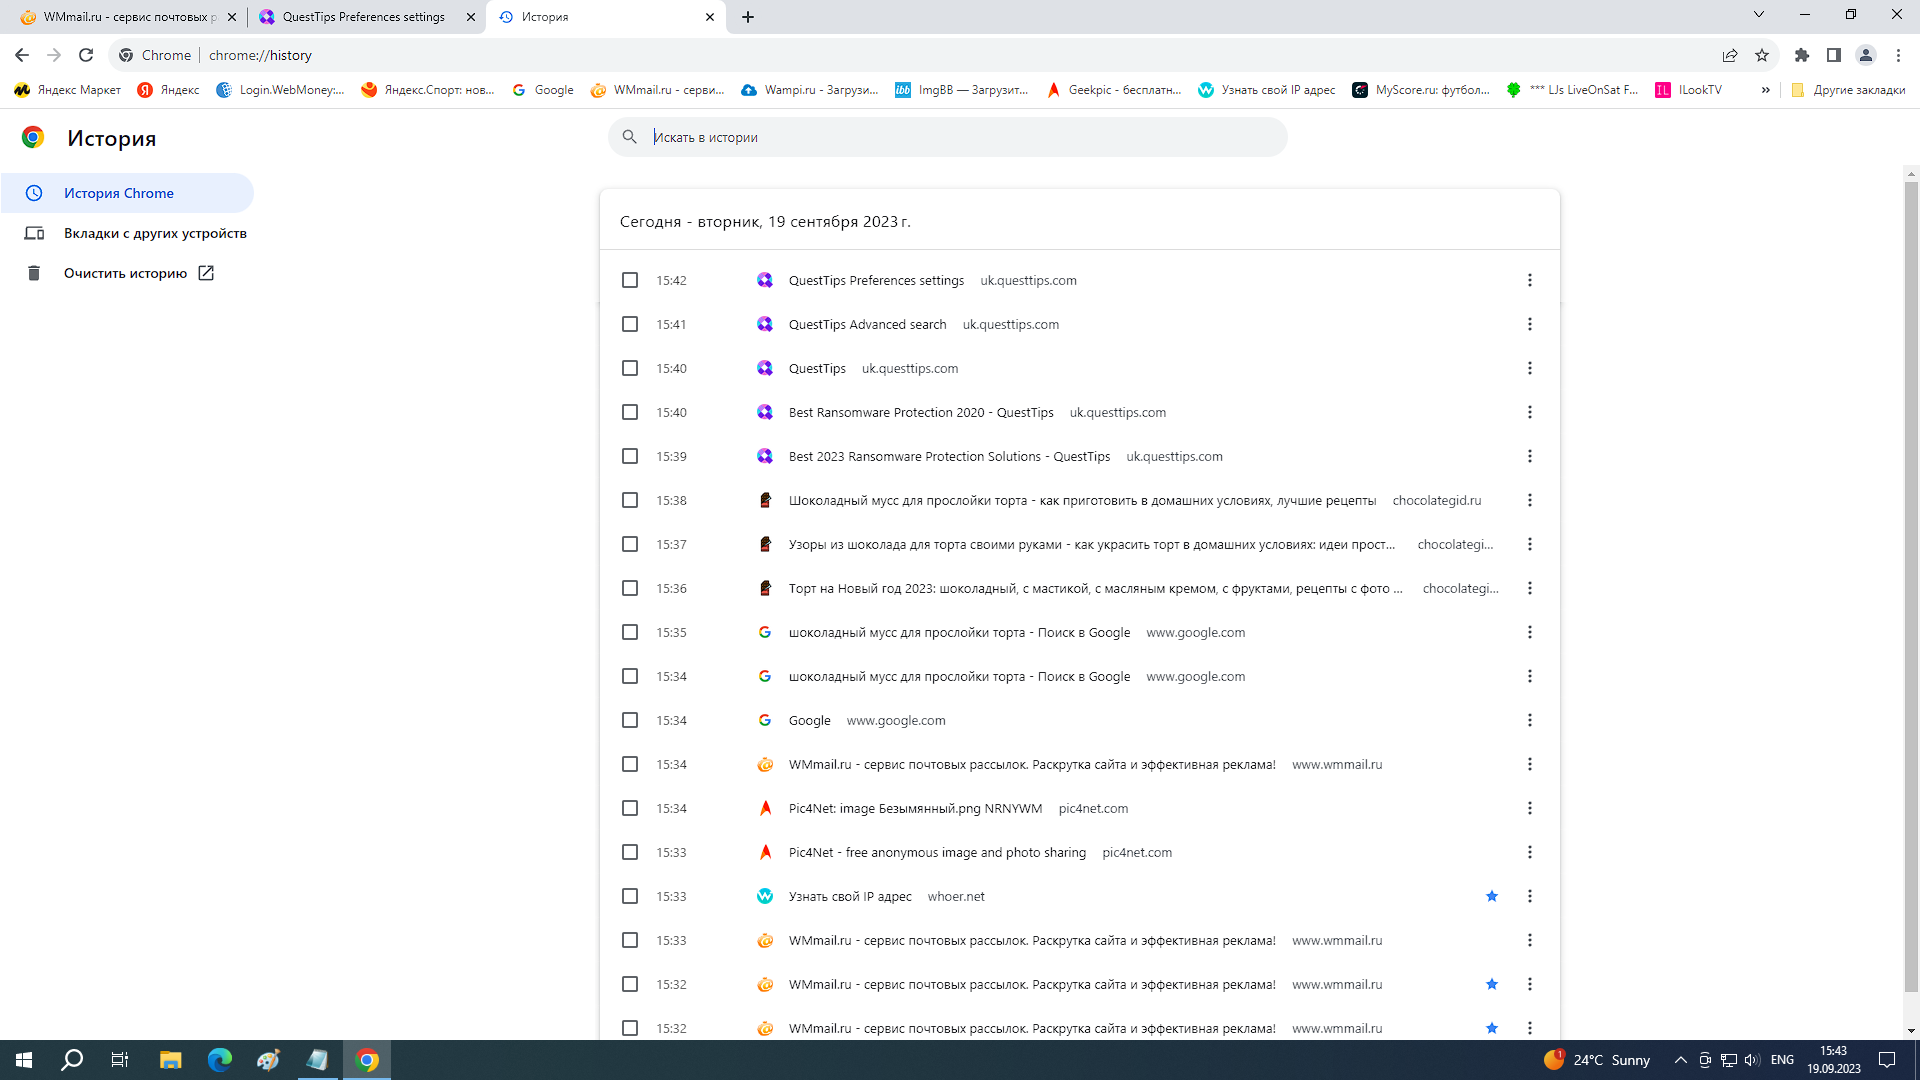Open File Explorer from taskbar
Screen dimensions: 1920x1080
click(x=171, y=1060)
